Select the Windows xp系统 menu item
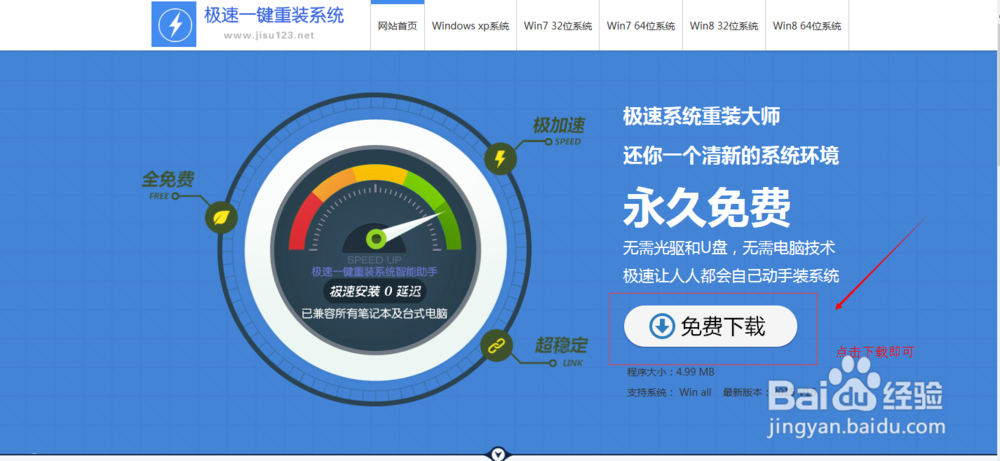The height and width of the screenshot is (461, 1000). pos(471,26)
